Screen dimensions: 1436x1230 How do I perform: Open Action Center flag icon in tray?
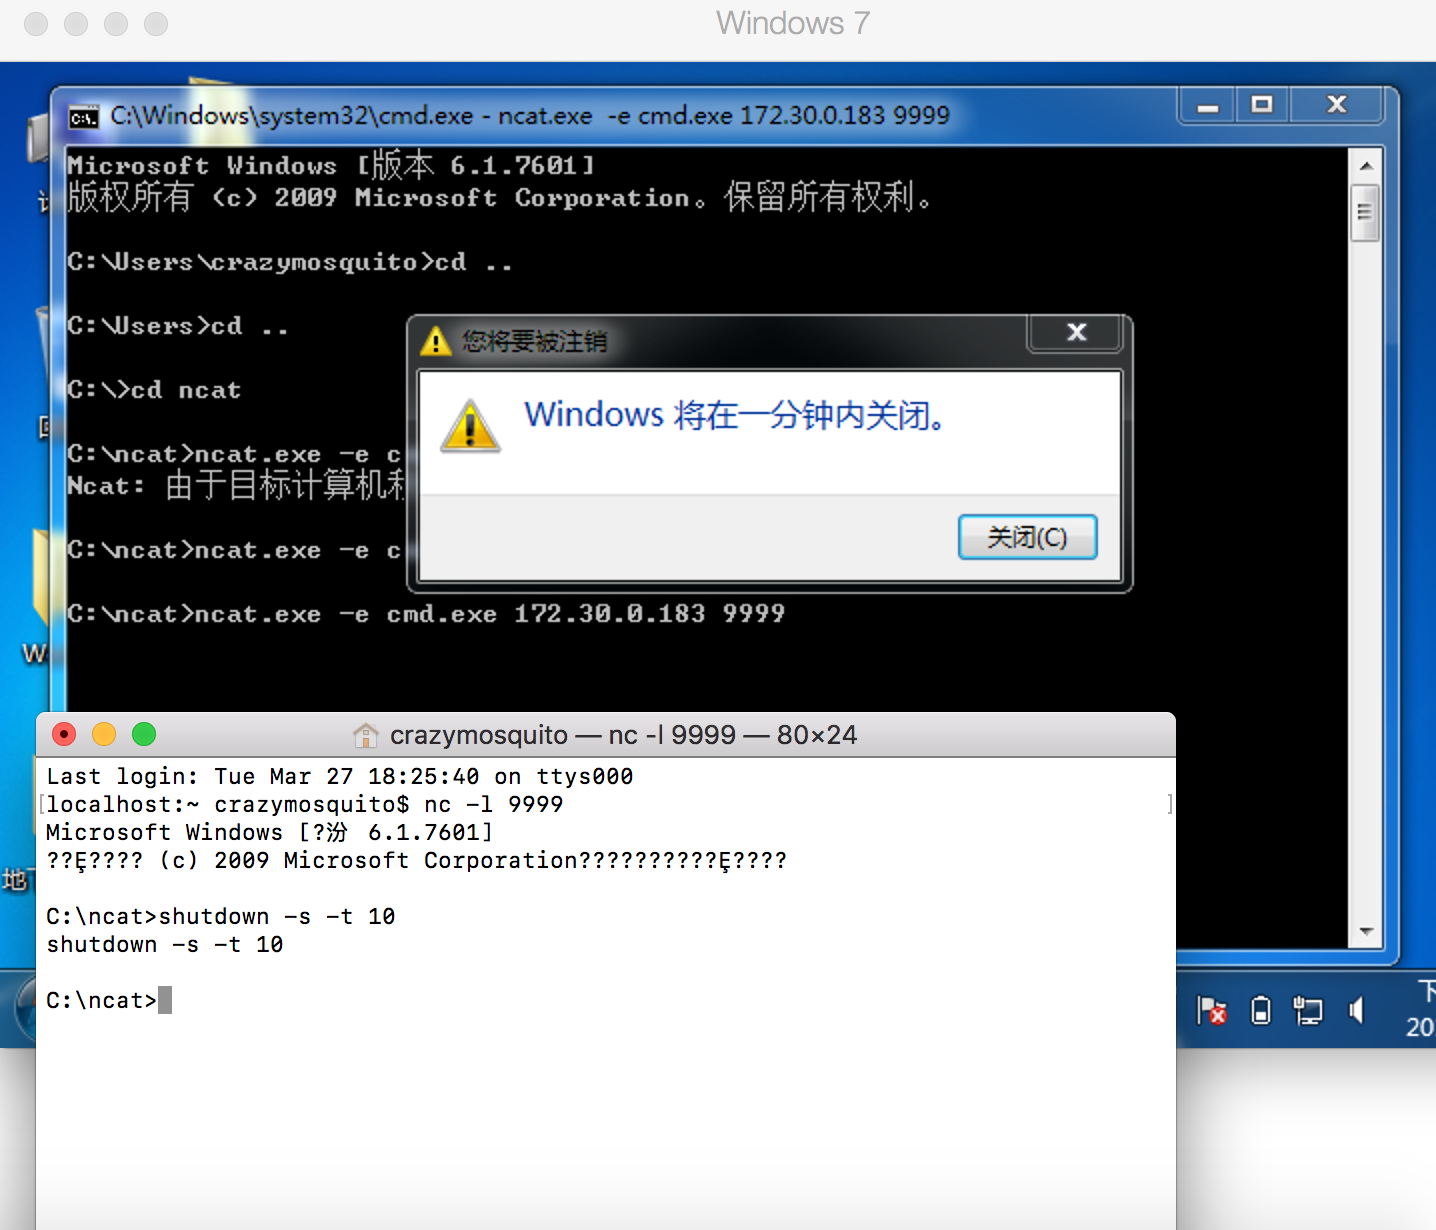1211,1010
